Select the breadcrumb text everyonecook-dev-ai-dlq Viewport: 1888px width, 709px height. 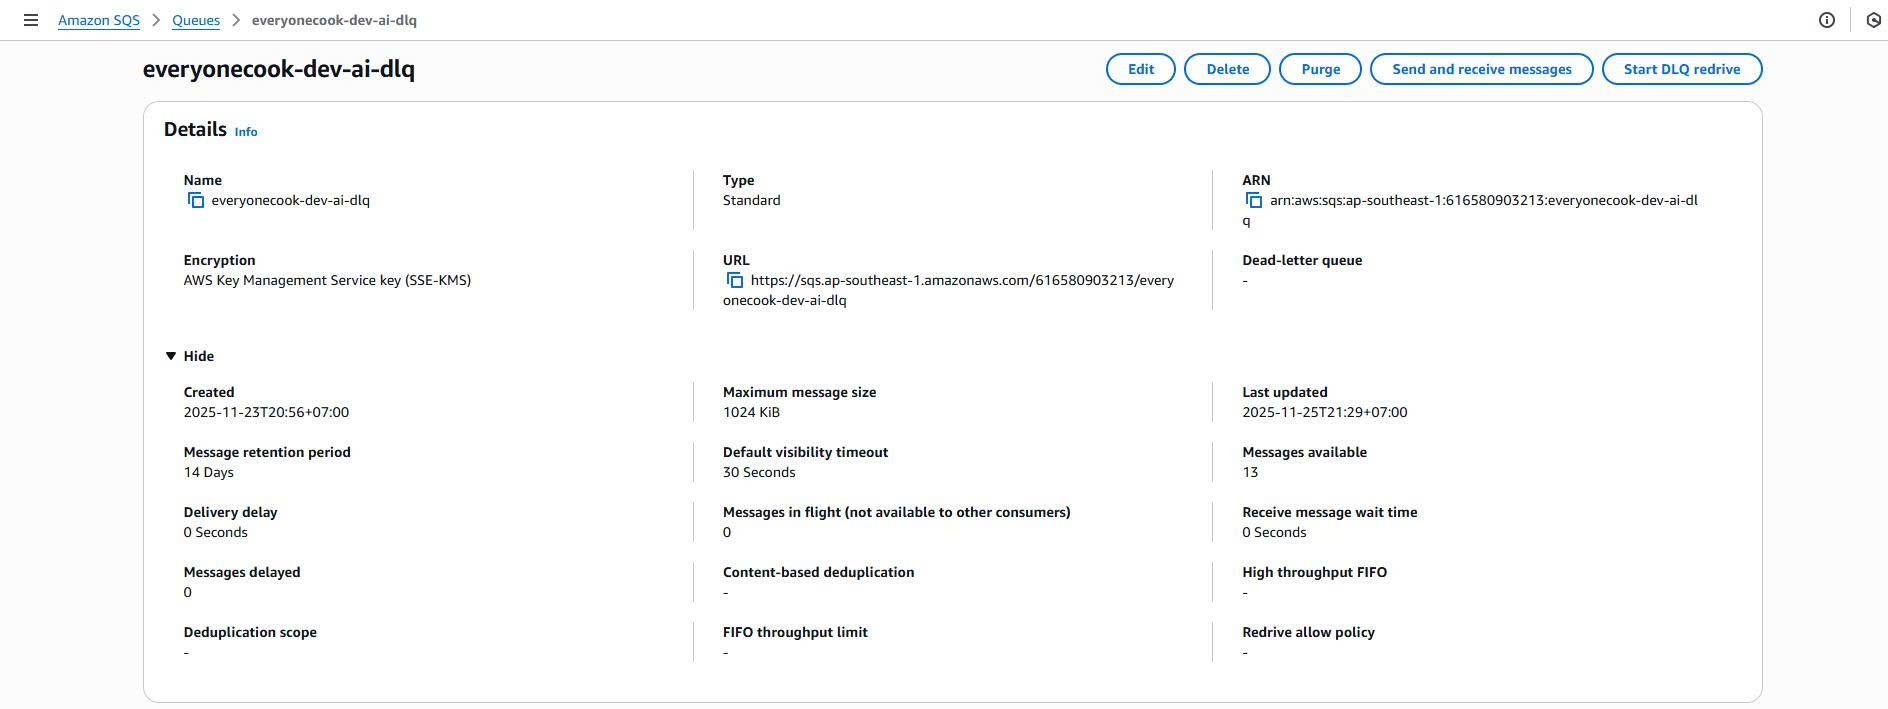click(x=334, y=20)
